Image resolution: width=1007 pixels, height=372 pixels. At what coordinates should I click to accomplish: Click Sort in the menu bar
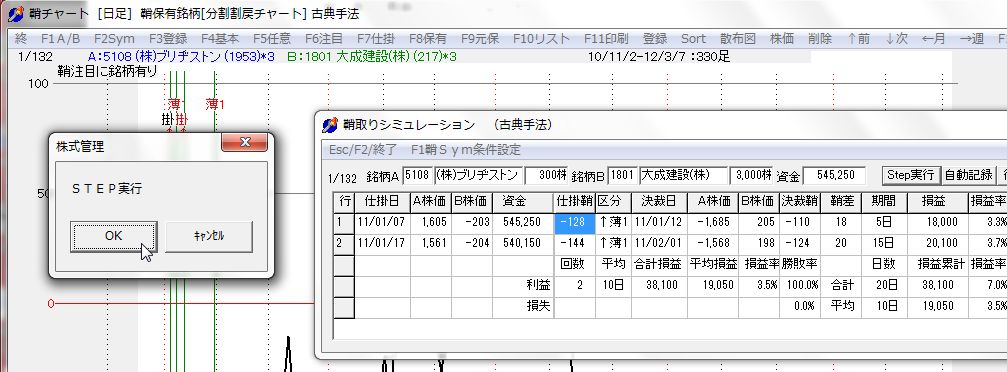(693, 39)
